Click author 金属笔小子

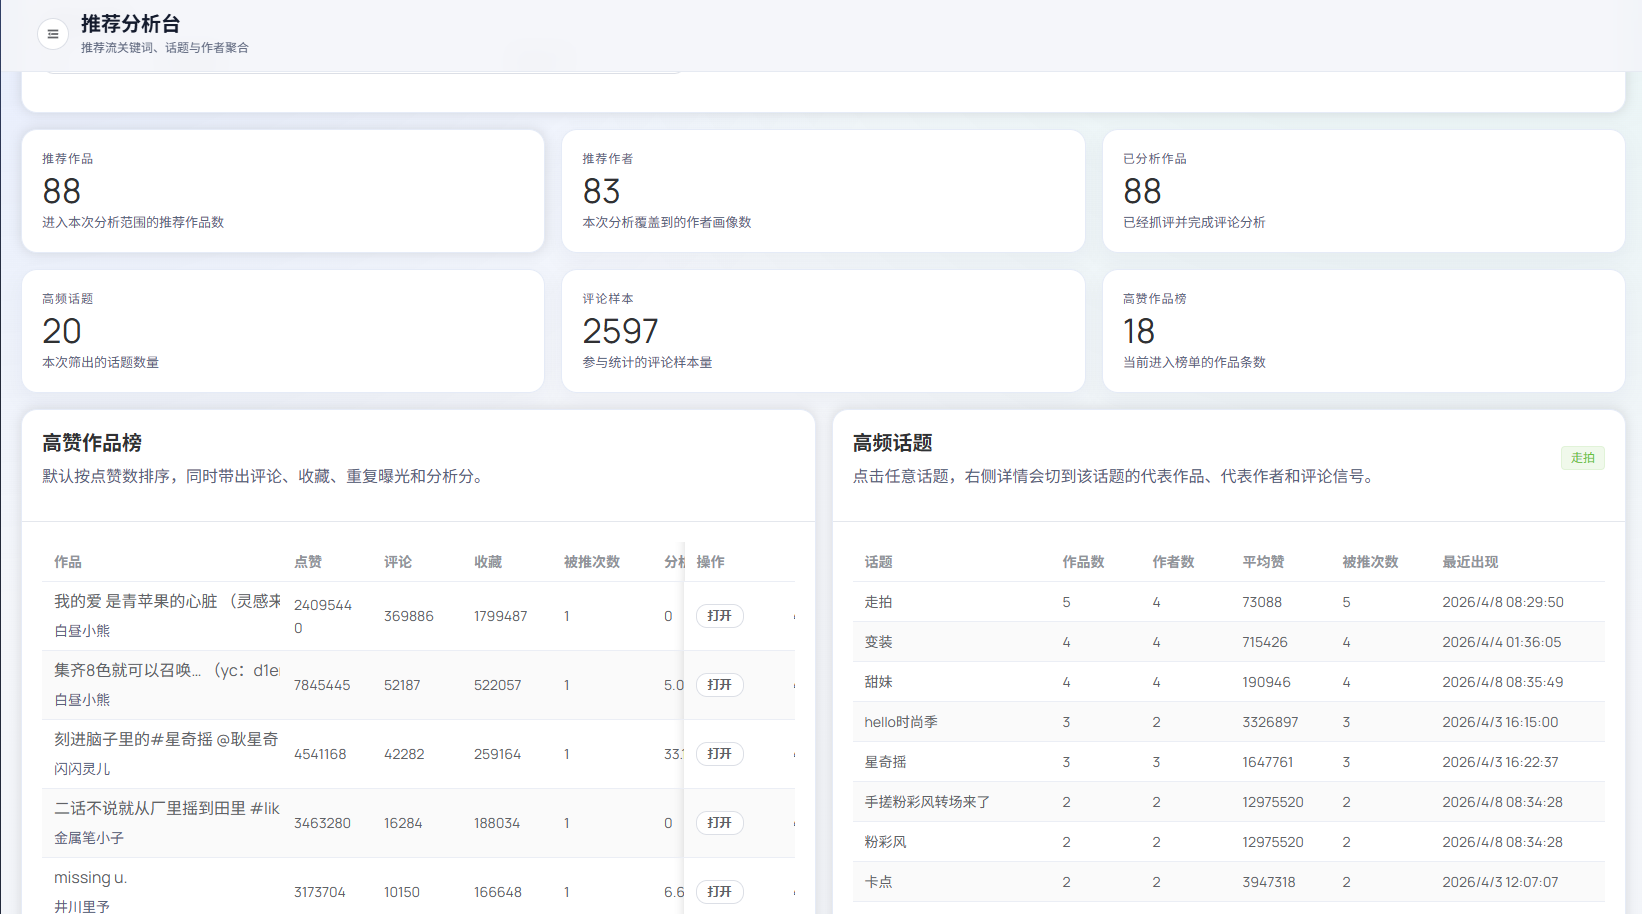pos(89,838)
